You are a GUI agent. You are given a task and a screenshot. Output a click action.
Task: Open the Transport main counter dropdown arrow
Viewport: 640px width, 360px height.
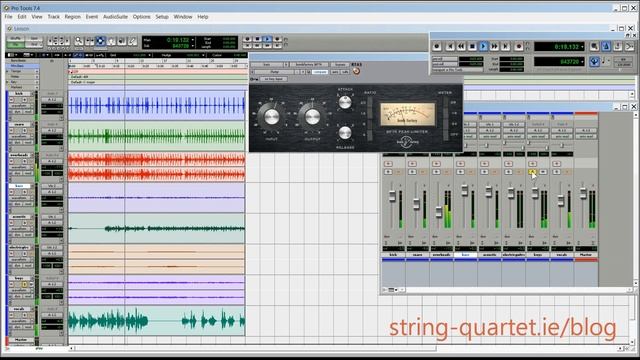click(582, 47)
